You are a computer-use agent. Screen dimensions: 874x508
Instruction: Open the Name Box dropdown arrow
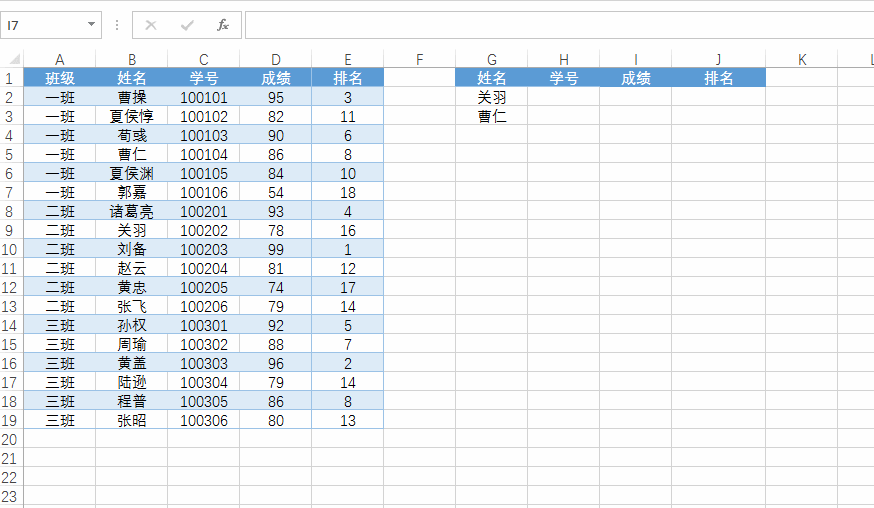(x=91, y=25)
